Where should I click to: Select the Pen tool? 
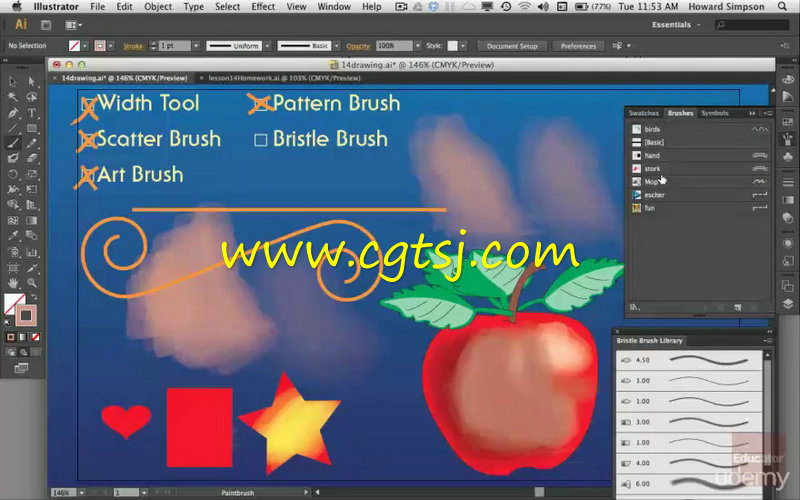pos(13,113)
